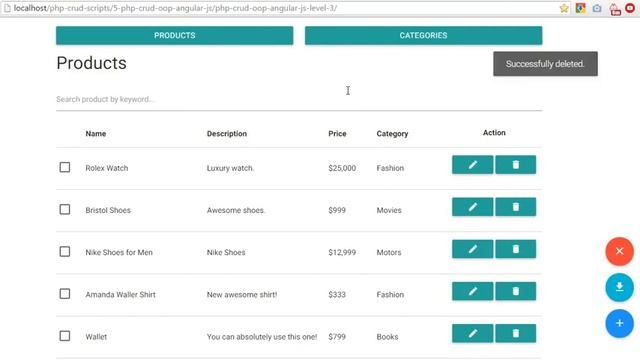
Task: Click the Action column header
Action: 494,133
